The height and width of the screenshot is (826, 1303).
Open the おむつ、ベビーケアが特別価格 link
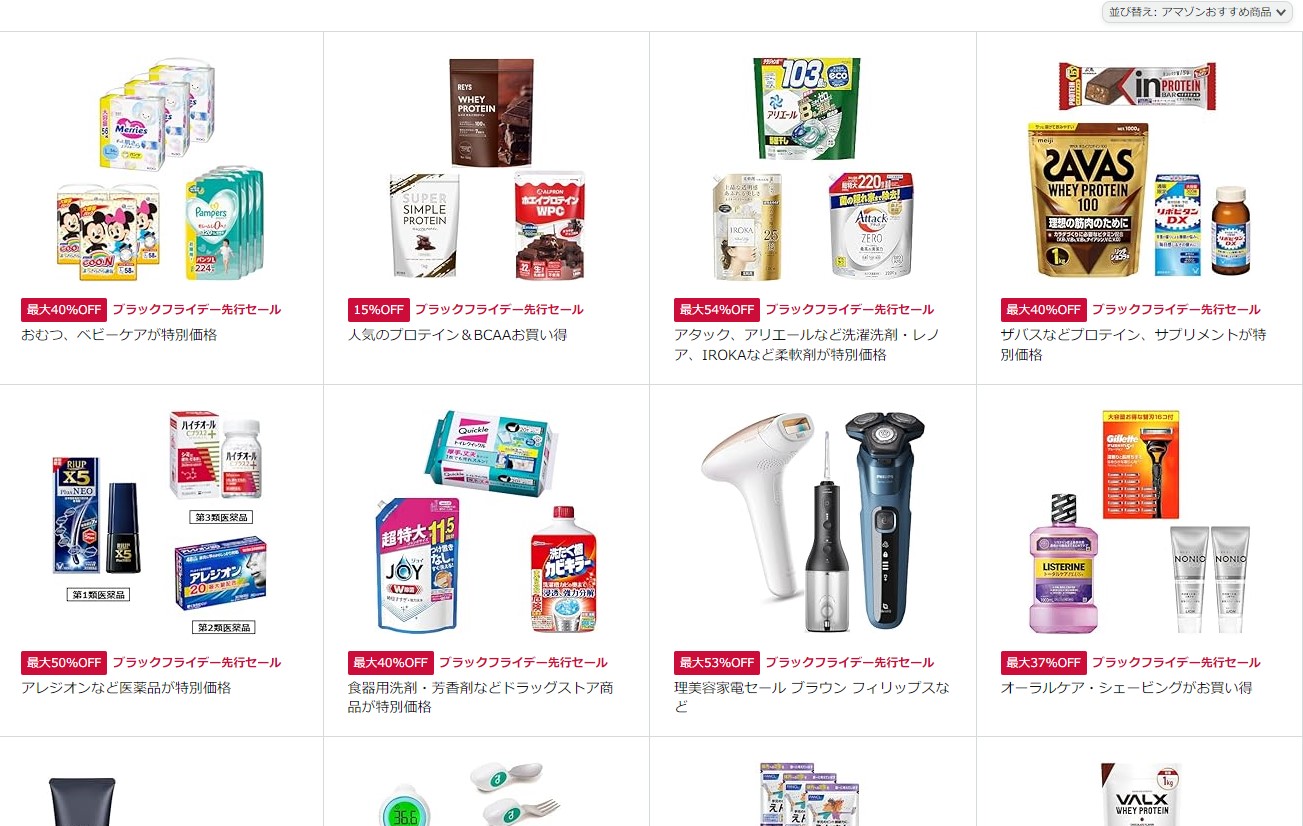[119, 335]
